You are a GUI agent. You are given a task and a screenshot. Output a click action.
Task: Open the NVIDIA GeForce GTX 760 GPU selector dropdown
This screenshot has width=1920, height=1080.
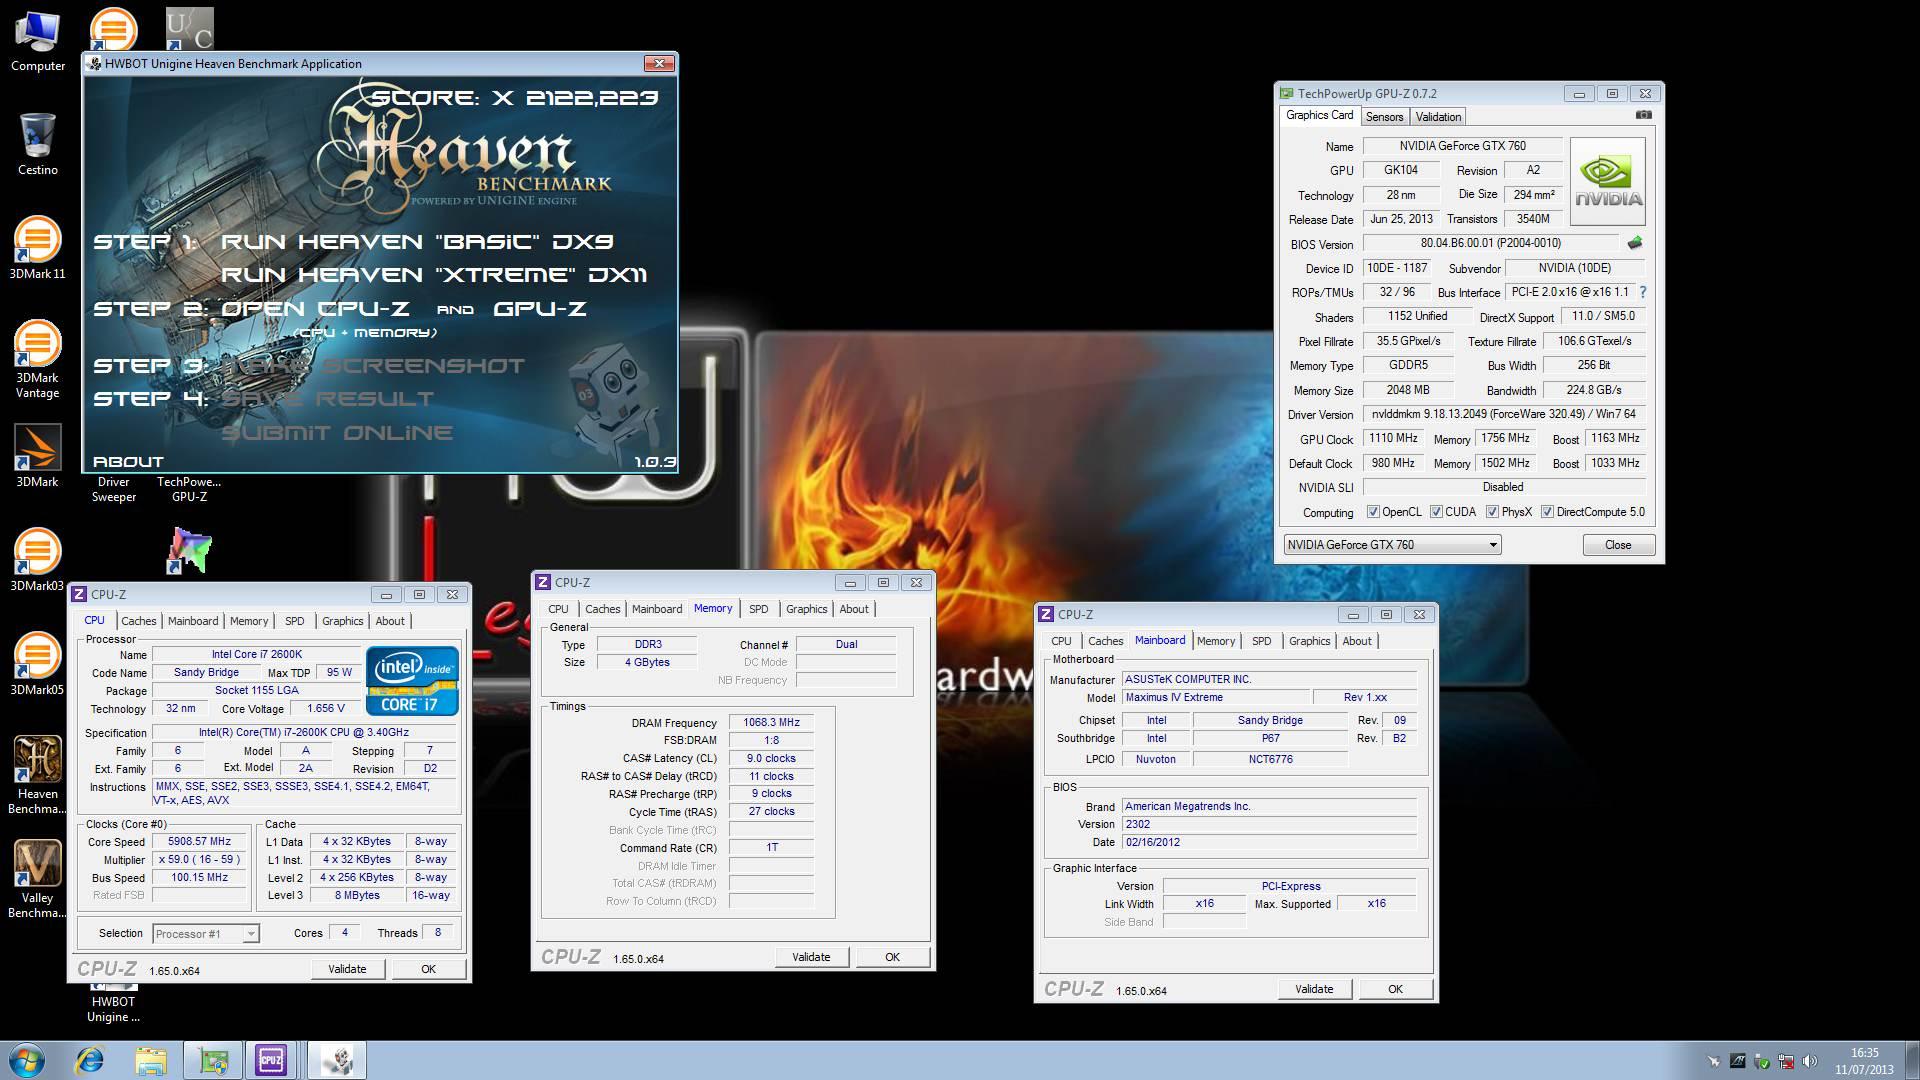(1393, 545)
